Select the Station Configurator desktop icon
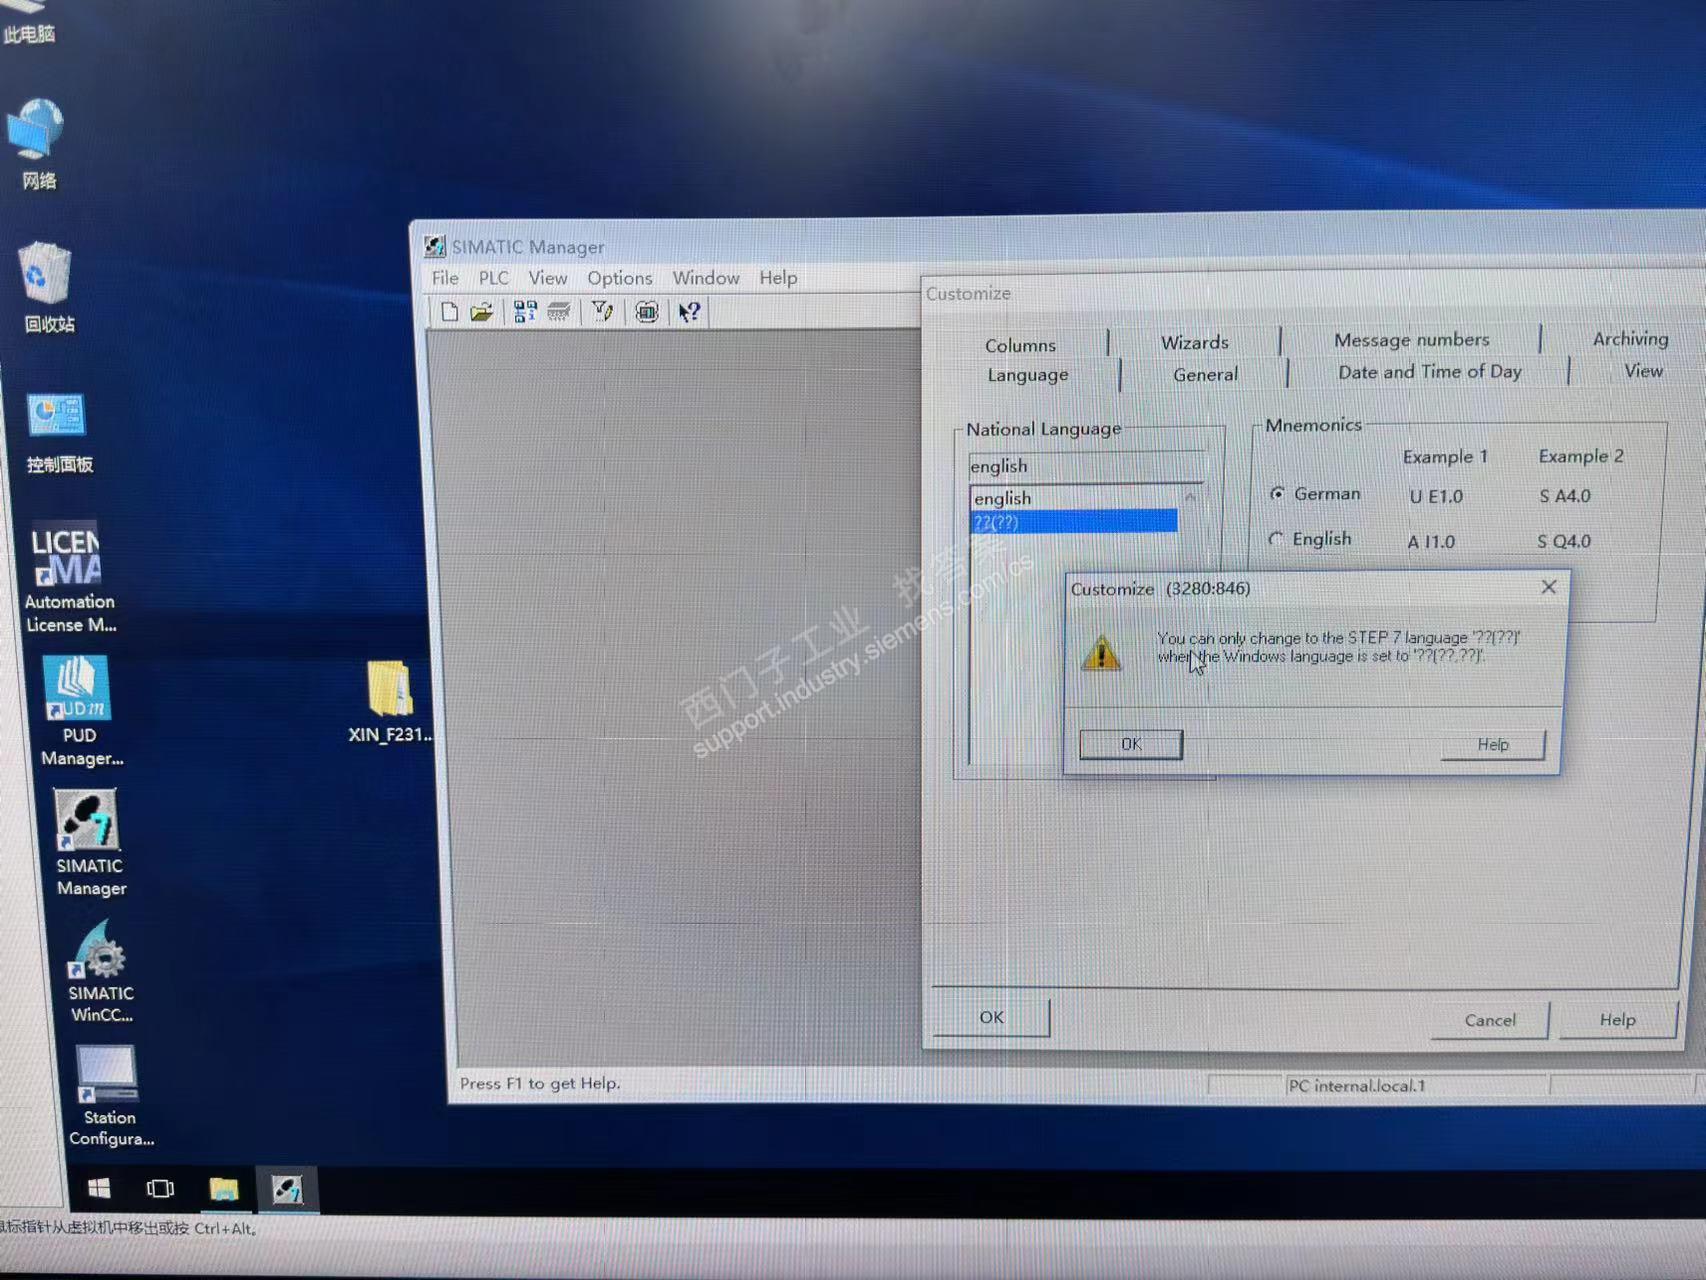This screenshot has height=1280, width=1706. [x=110, y=1096]
